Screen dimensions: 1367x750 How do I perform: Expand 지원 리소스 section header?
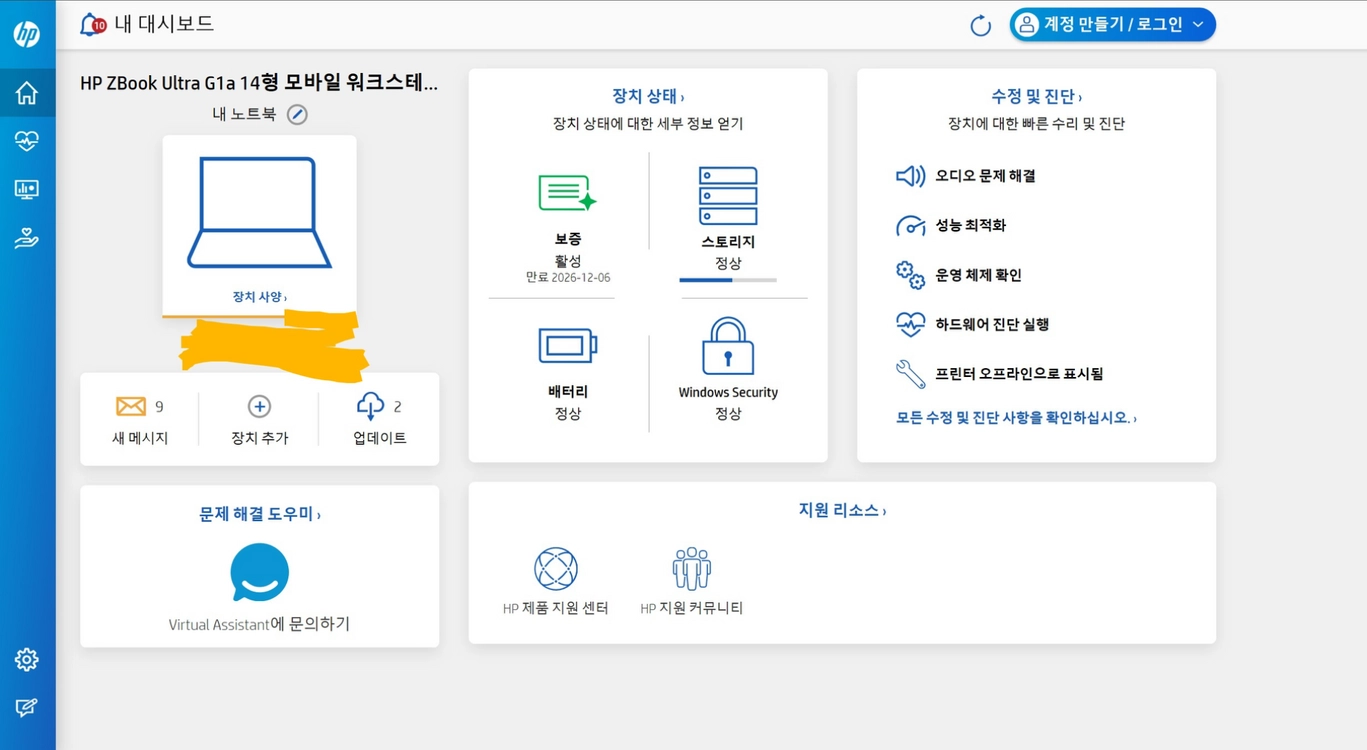click(x=842, y=510)
